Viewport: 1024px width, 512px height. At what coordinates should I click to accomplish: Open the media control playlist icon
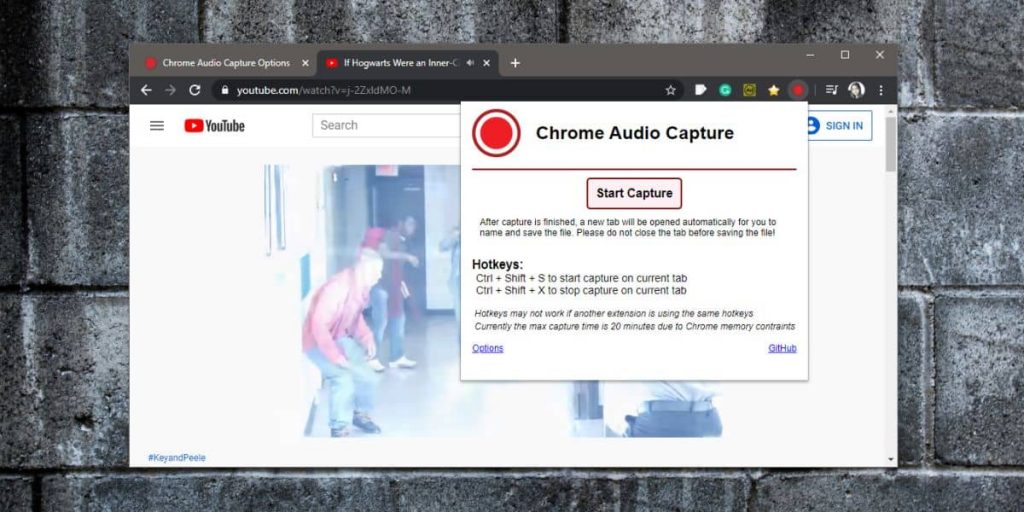tap(831, 90)
